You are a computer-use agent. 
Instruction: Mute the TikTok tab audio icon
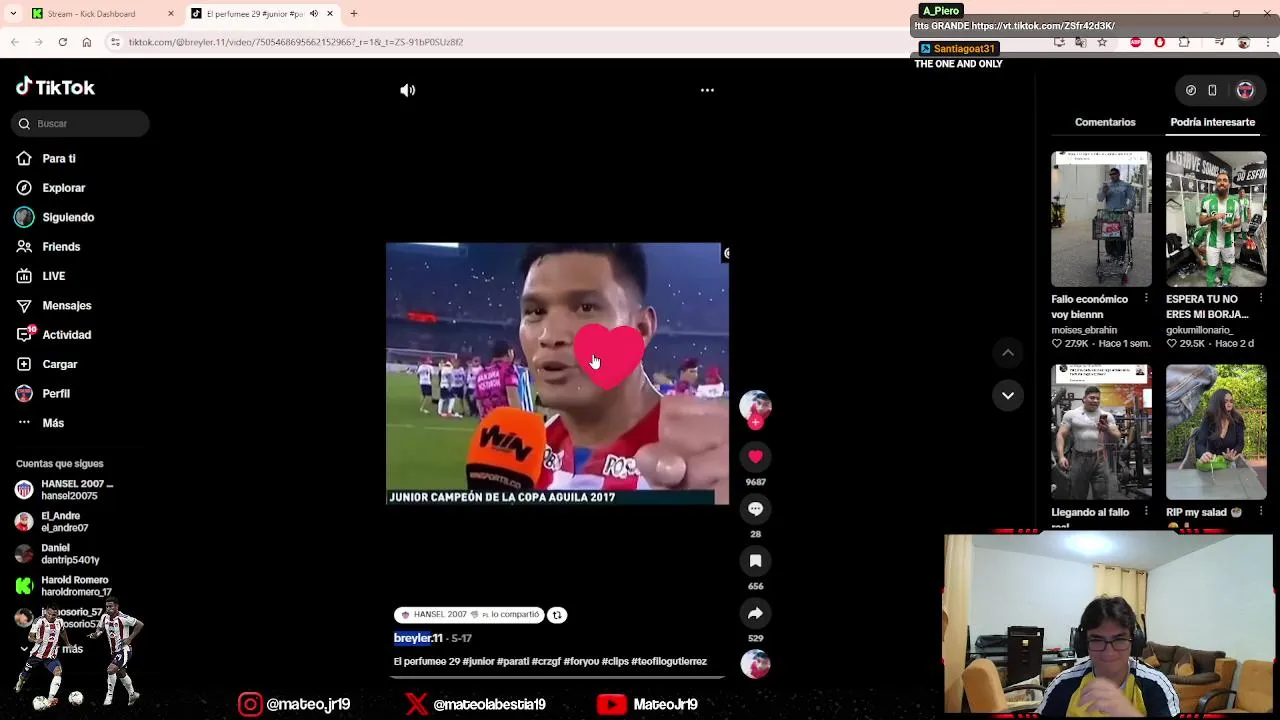tap(314, 14)
